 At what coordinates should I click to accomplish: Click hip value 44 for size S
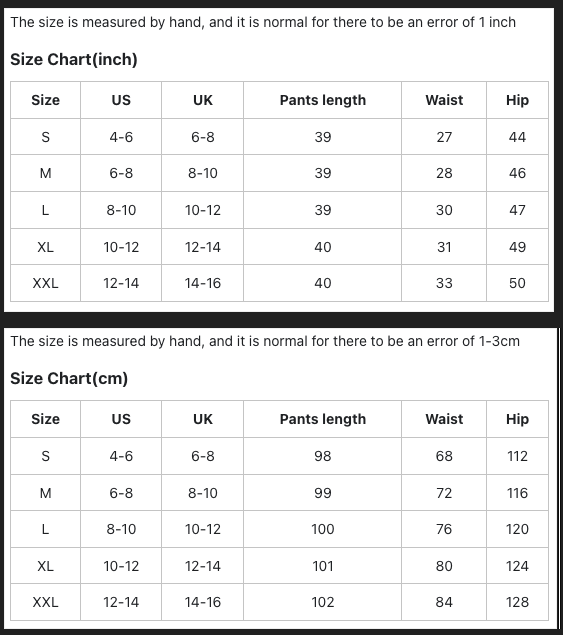[x=517, y=137]
